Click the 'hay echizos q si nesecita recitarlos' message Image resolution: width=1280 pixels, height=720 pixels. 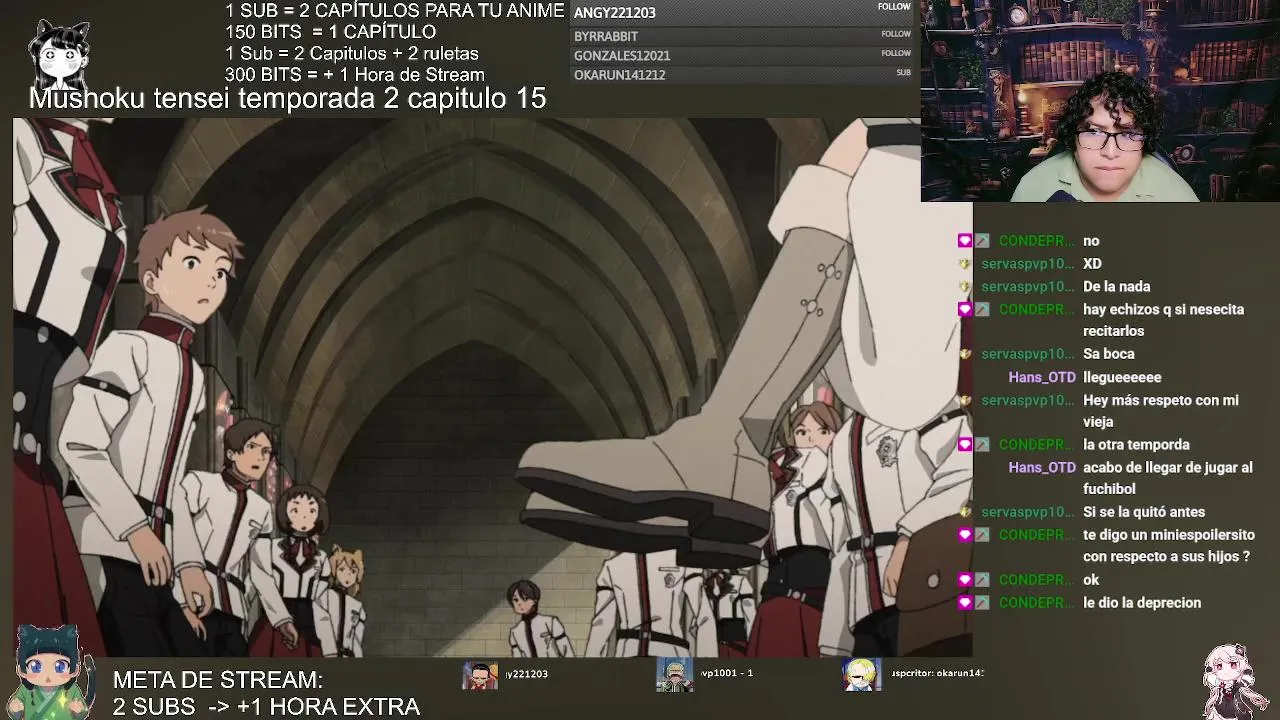1164,320
